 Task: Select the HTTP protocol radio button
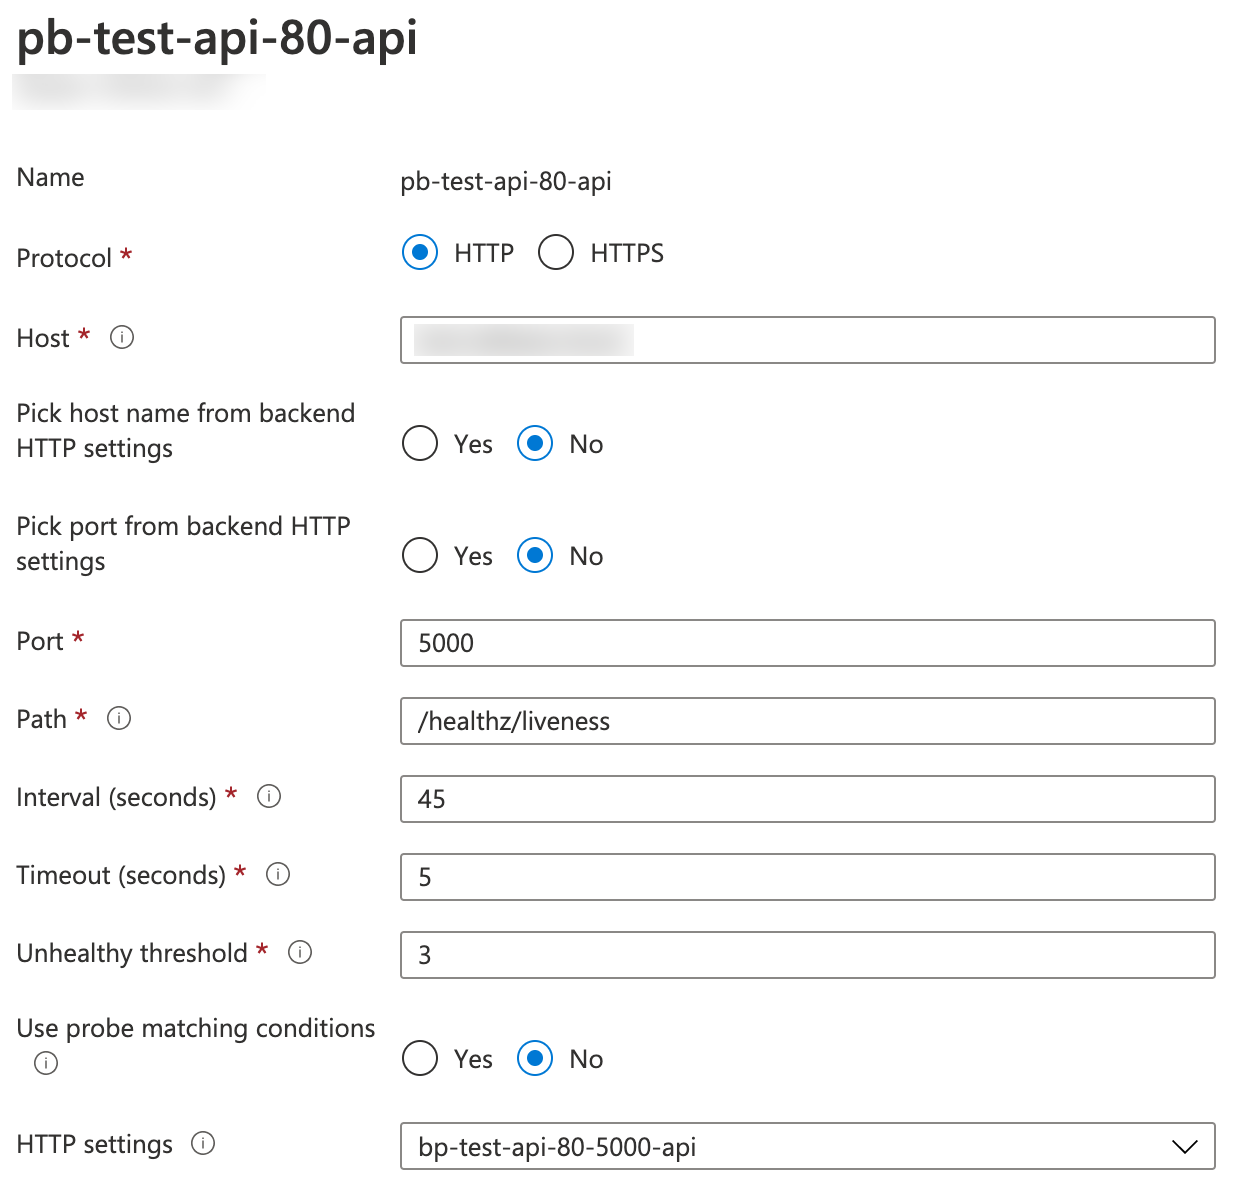tap(420, 253)
